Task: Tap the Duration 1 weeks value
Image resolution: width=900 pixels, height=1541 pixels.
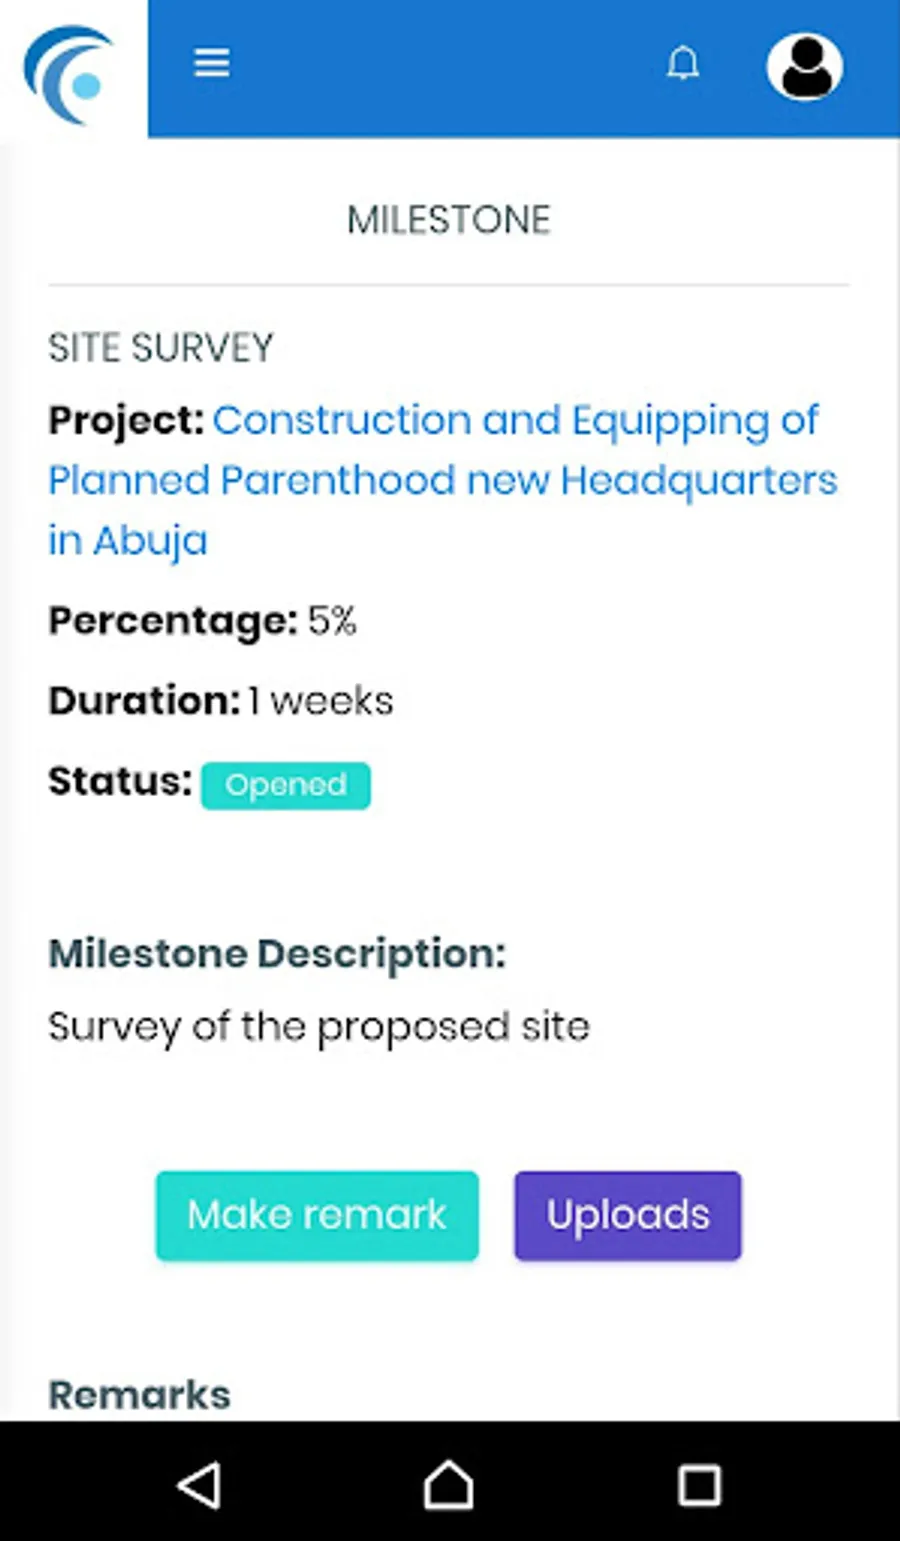Action: 321,701
